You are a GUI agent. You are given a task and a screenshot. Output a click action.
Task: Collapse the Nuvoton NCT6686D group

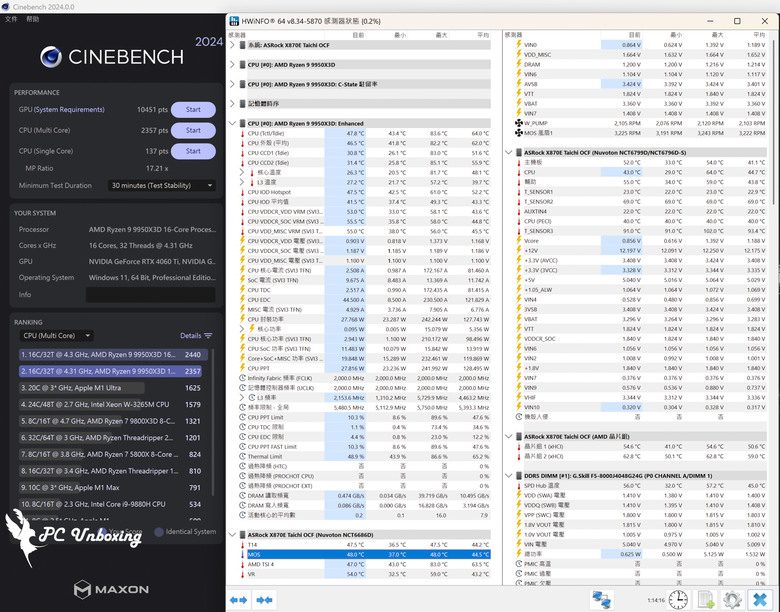coord(232,535)
